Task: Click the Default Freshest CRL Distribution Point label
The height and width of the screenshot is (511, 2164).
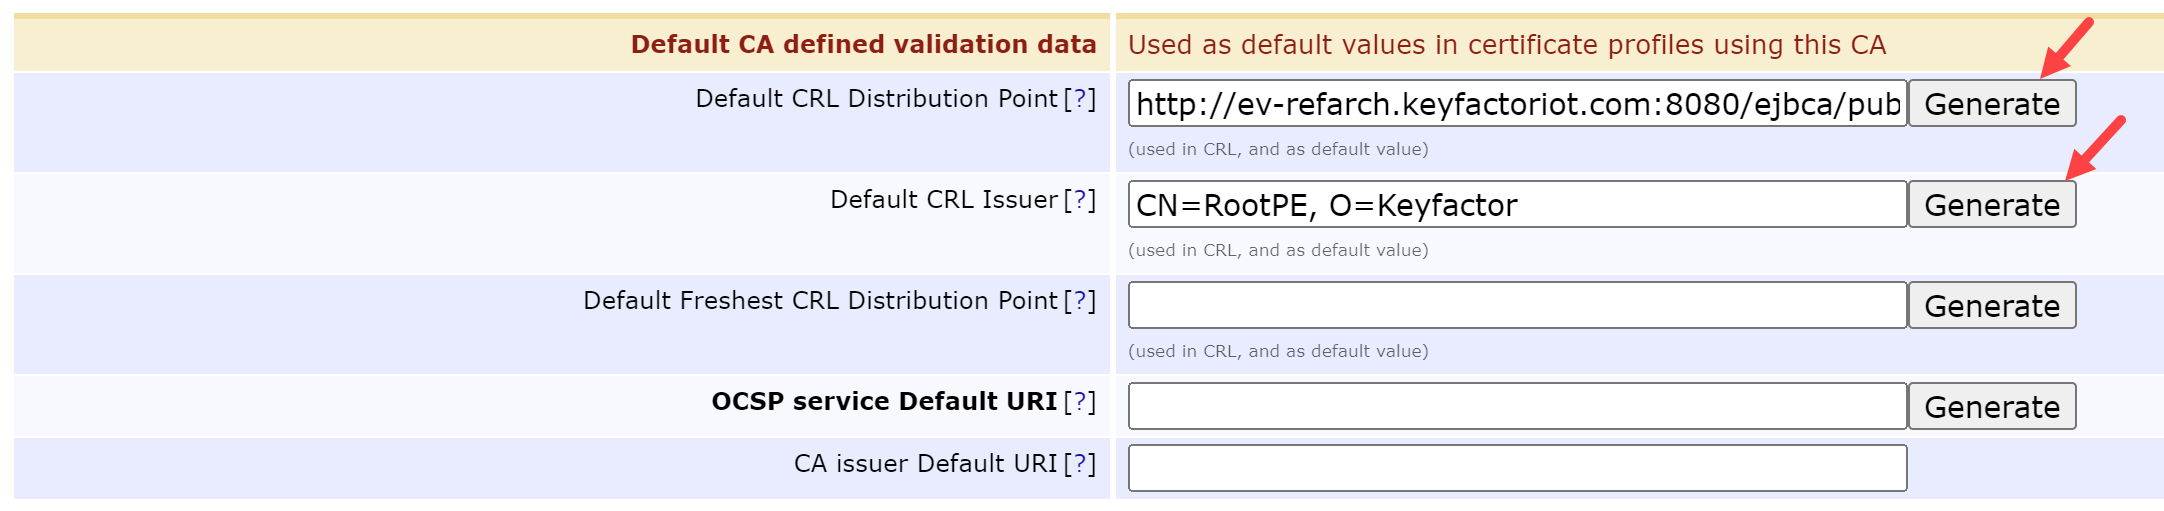Action: (819, 301)
